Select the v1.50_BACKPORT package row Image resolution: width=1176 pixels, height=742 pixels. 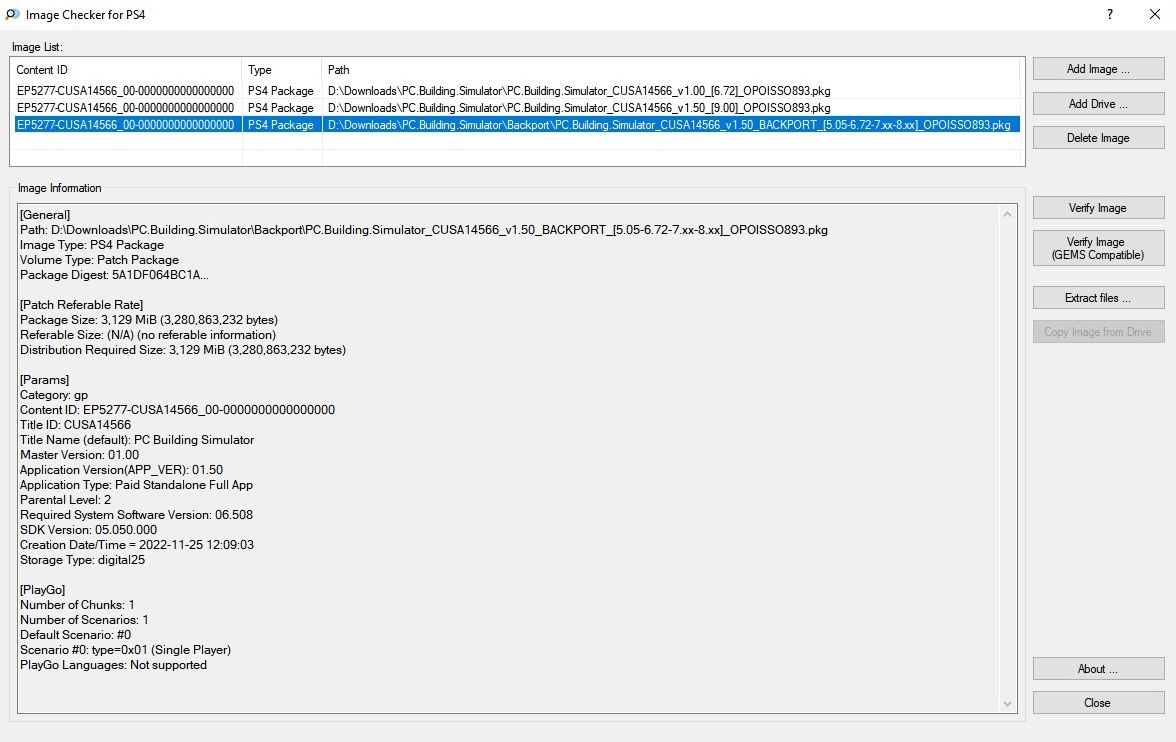pos(517,125)
